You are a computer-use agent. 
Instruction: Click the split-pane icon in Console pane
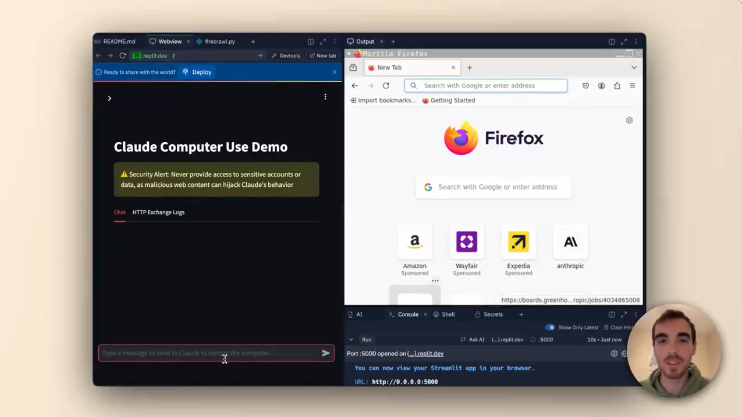tap(611, 314)
